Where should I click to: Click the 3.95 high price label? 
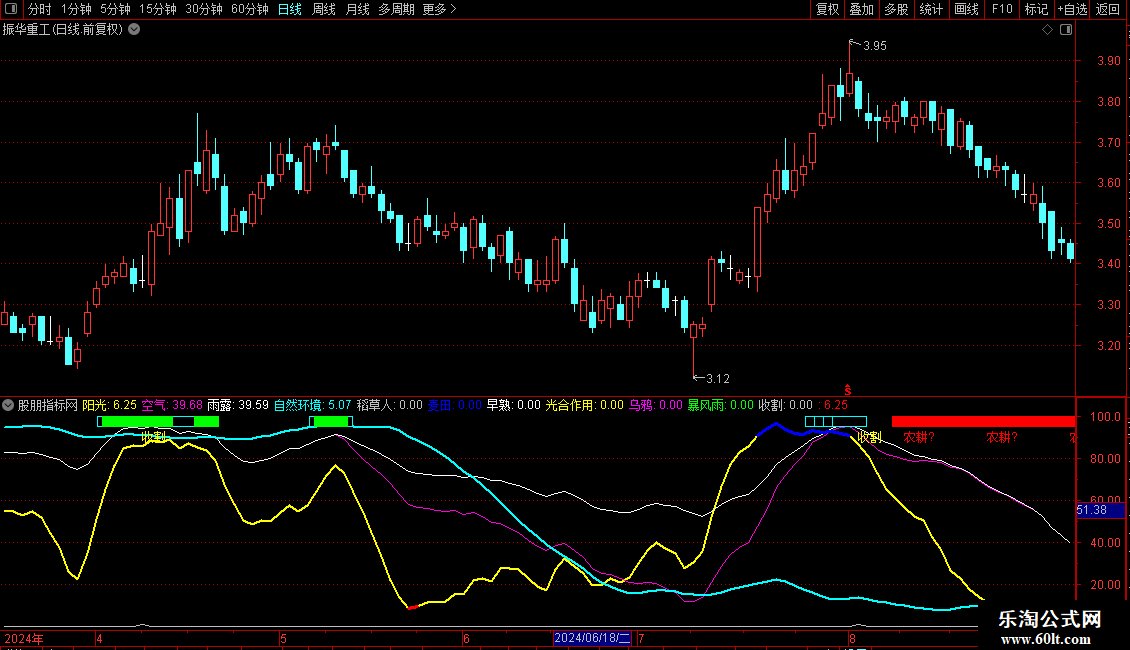874,46
